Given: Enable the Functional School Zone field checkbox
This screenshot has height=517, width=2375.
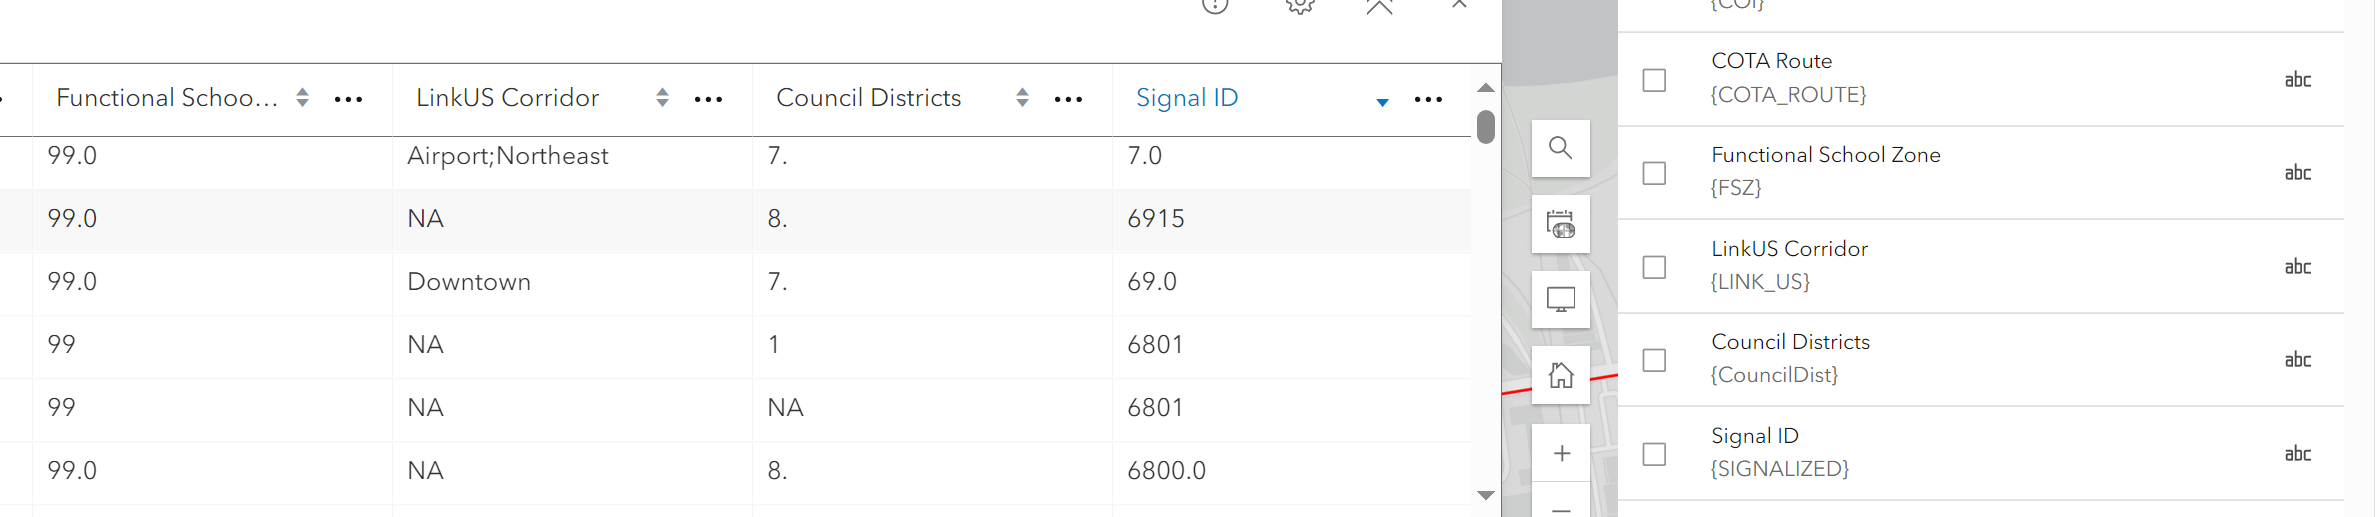Looking at the screenshot, I should (1654, 173).
